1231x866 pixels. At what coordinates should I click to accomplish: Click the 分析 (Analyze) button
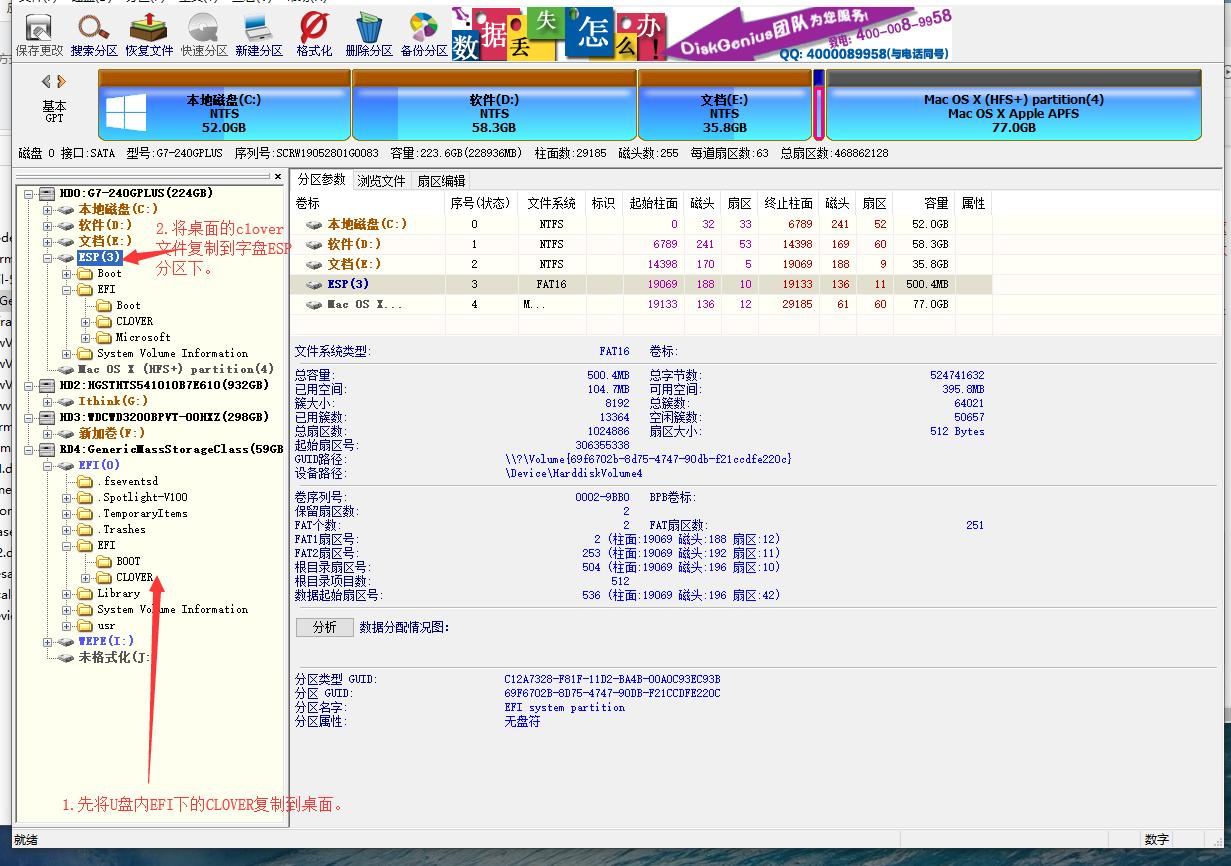(322, 627)
